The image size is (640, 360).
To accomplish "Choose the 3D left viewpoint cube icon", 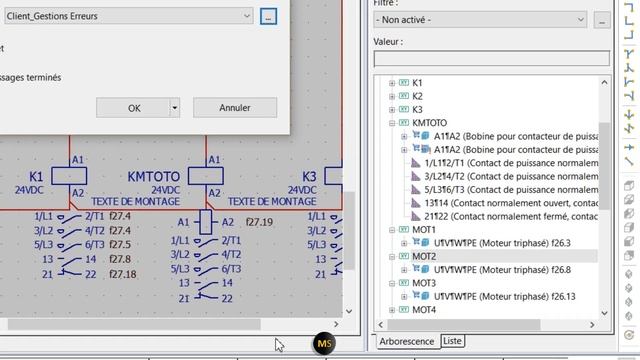I will 629,213.
